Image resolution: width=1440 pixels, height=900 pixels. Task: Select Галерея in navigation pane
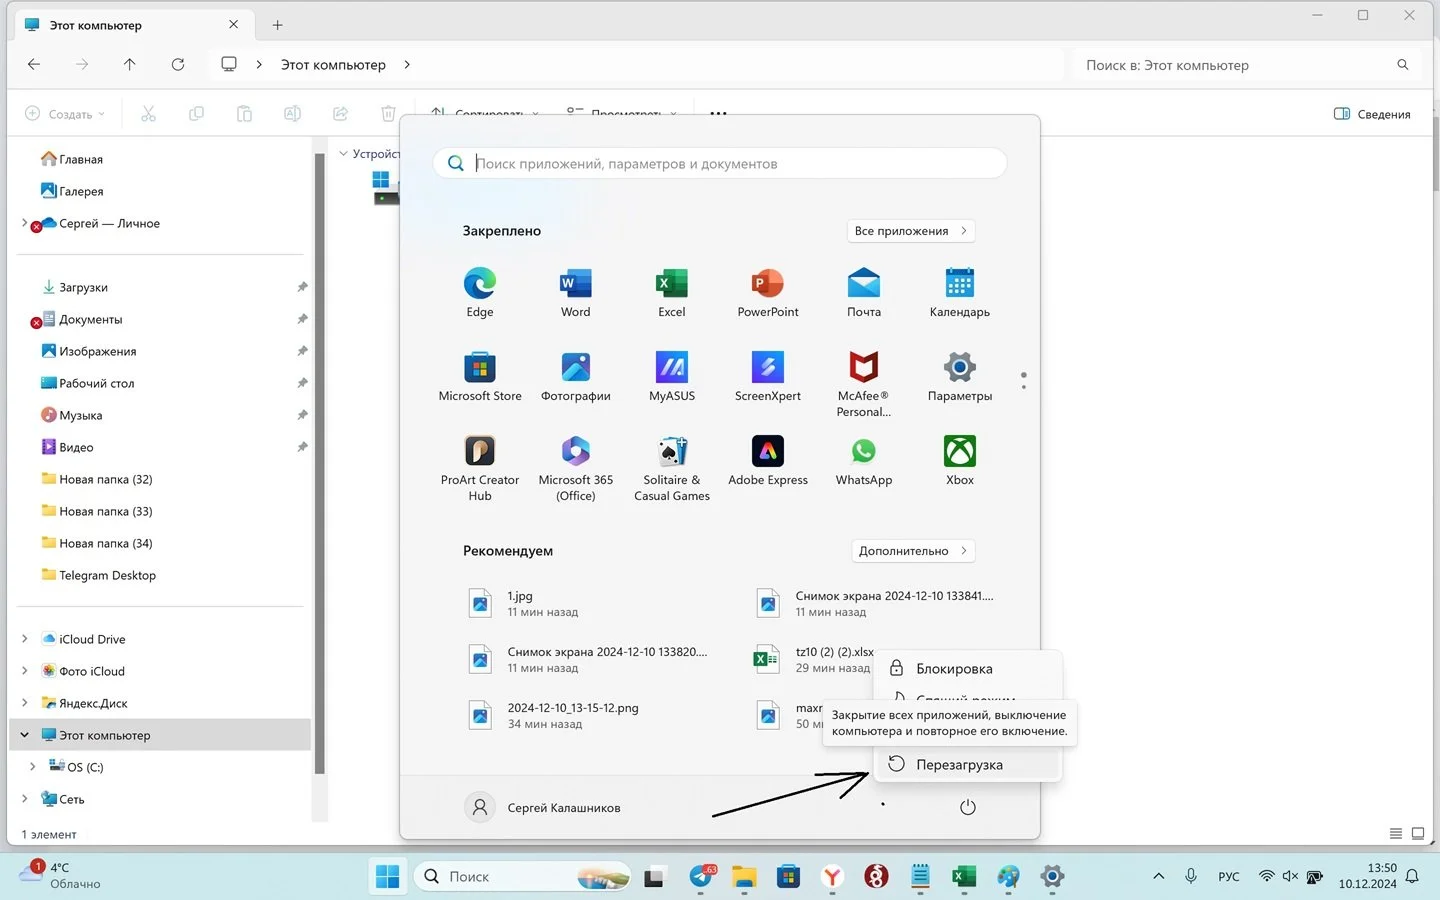coord(81,191)
